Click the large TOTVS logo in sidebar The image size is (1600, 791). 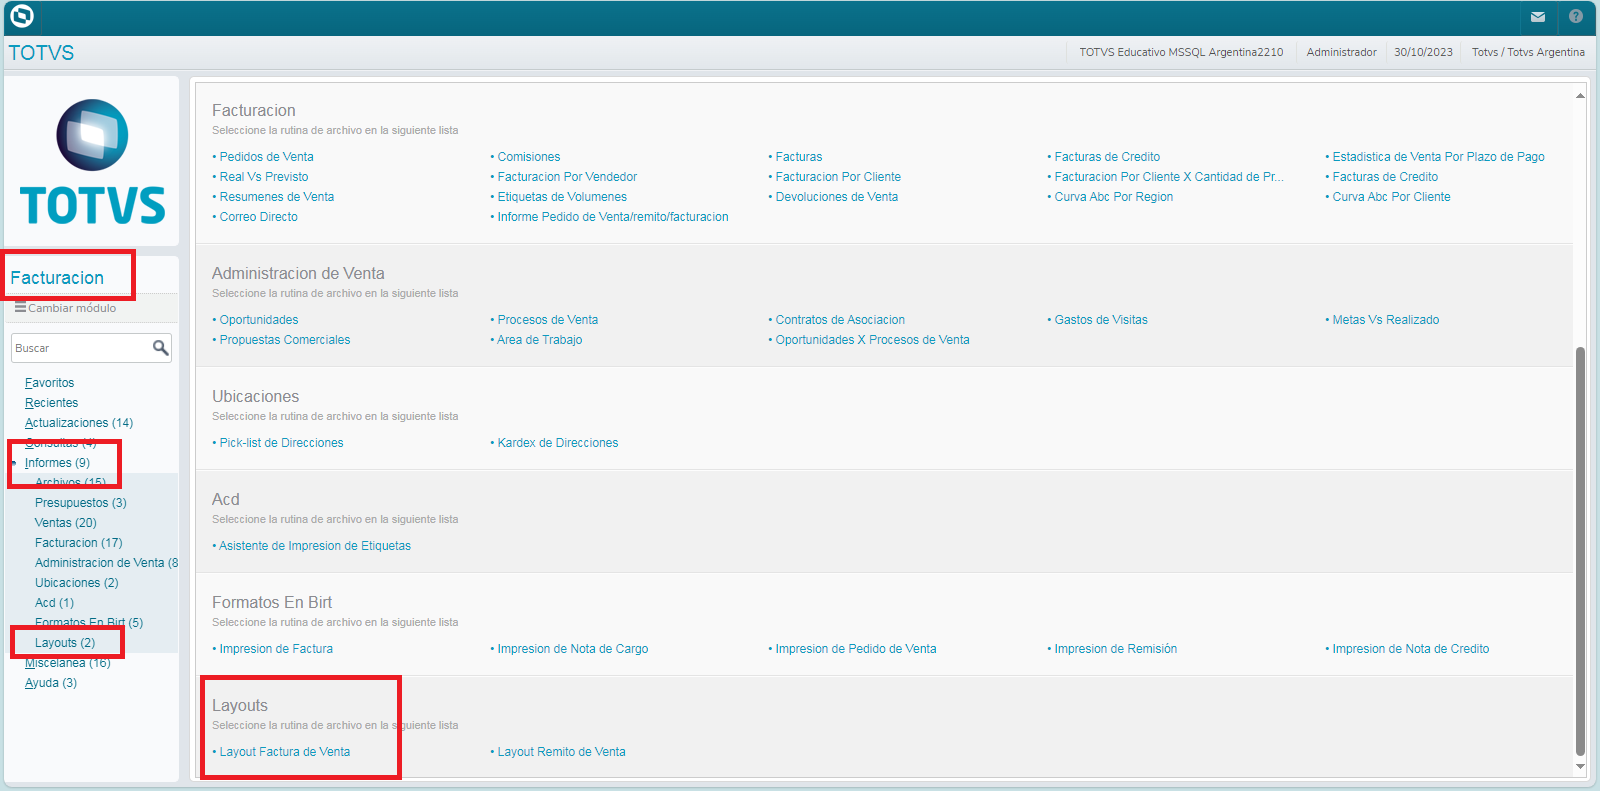92,162
